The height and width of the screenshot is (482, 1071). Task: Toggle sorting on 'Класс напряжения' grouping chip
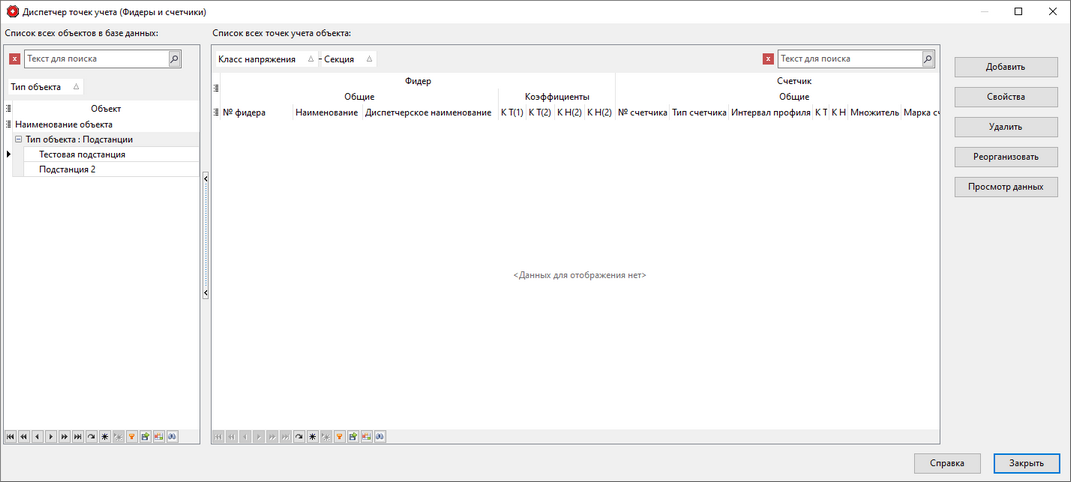tap(266, 59)
